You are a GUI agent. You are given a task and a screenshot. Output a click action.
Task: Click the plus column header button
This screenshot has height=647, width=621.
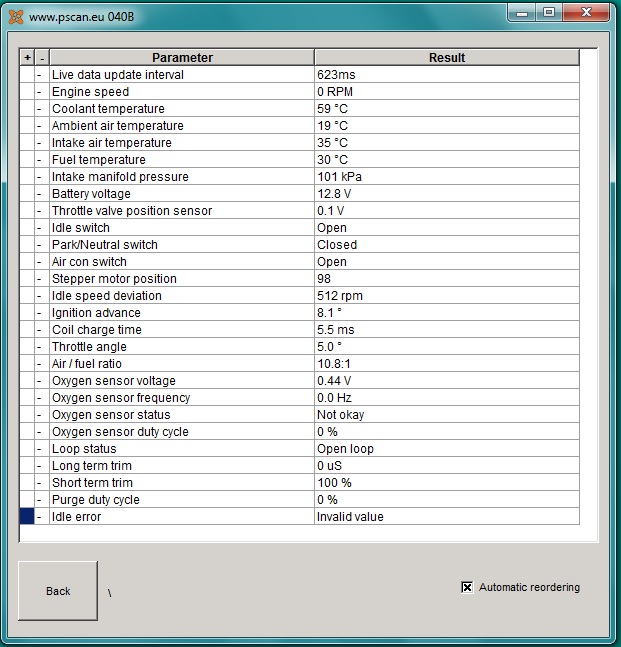tap(27, 57)
